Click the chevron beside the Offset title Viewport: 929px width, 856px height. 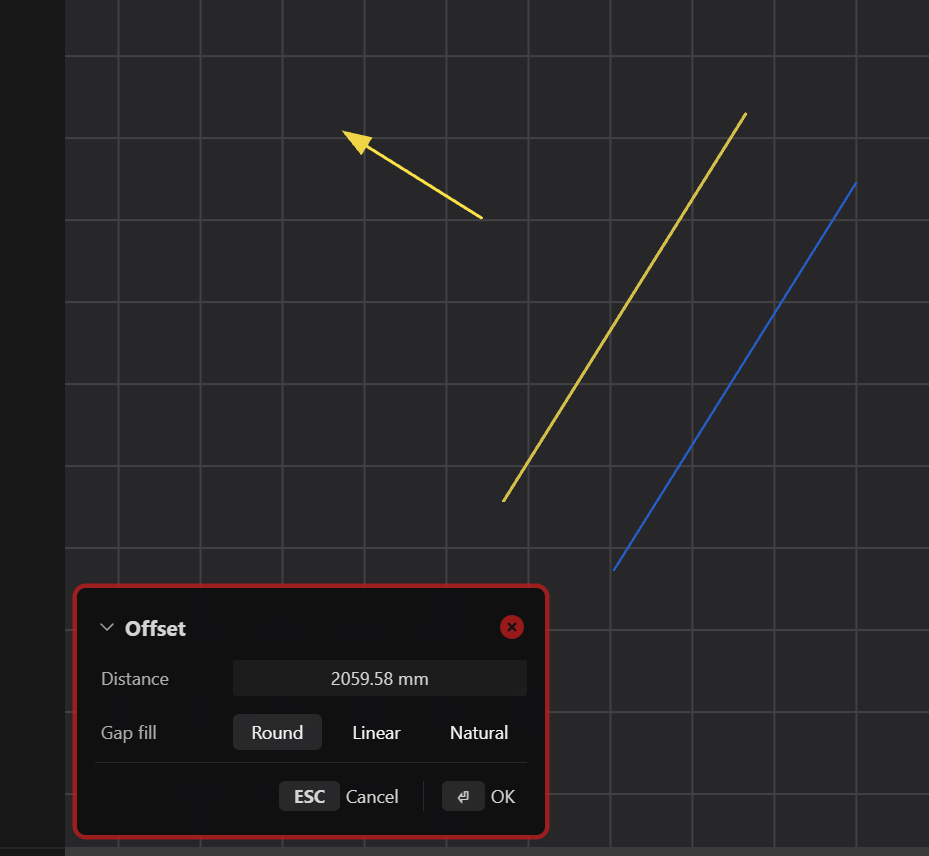click(107, 628)
